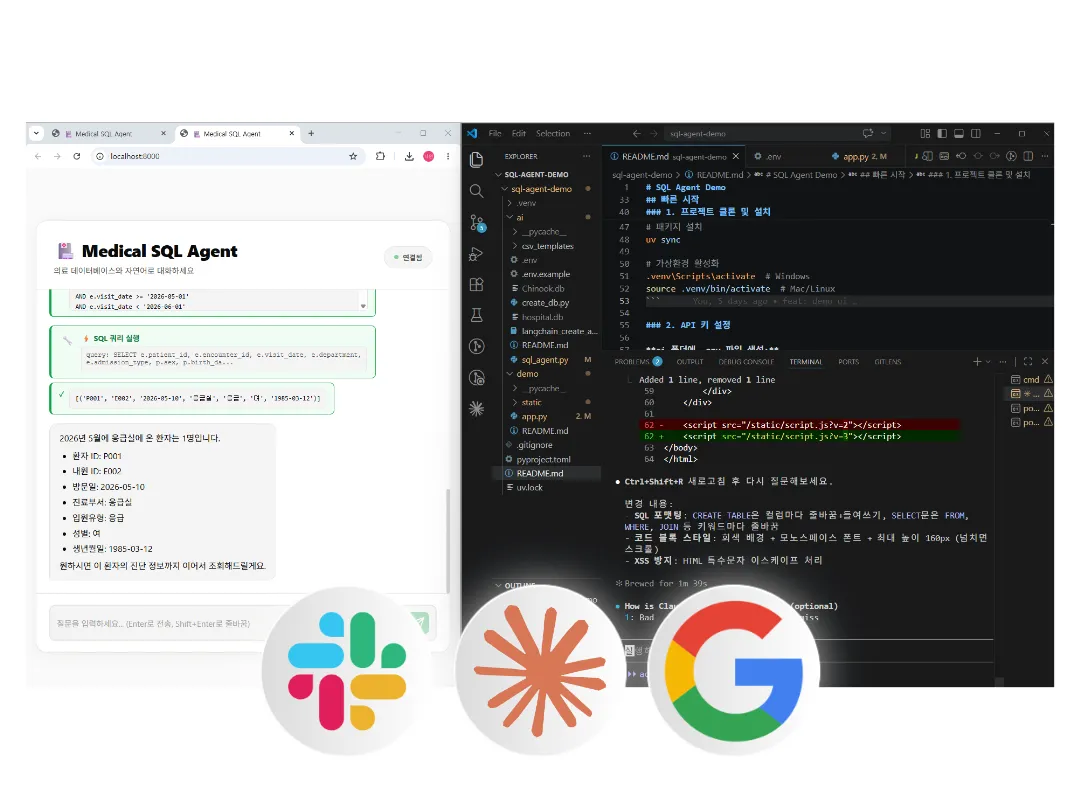This screenshot has height=810, width=1080.
Task: Open the chat icon in VS Code title bar
Action: click(x=868, y=133)
